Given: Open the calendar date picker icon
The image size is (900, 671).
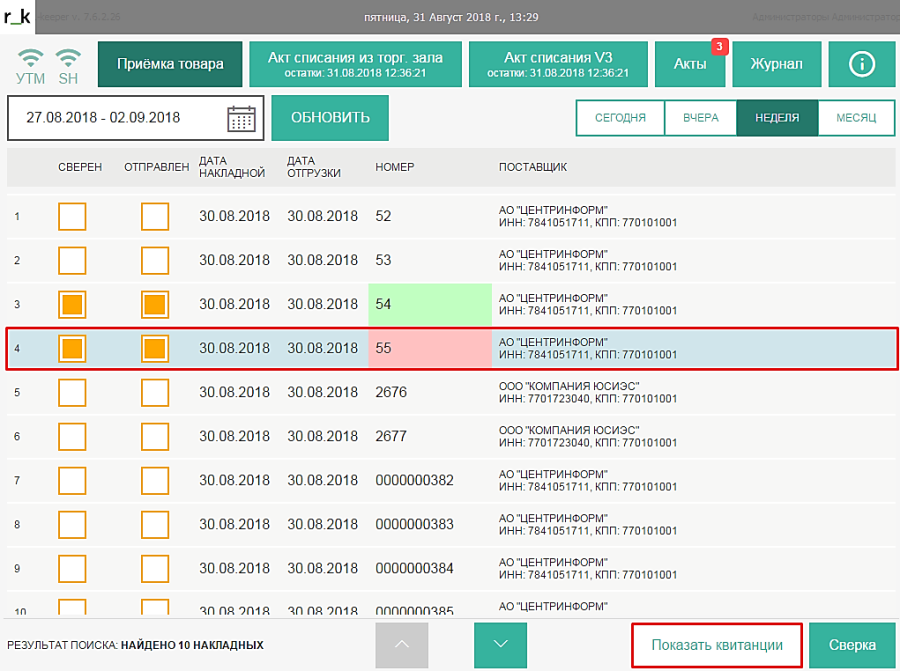Looking at the screenshot, I should (241, 118).
